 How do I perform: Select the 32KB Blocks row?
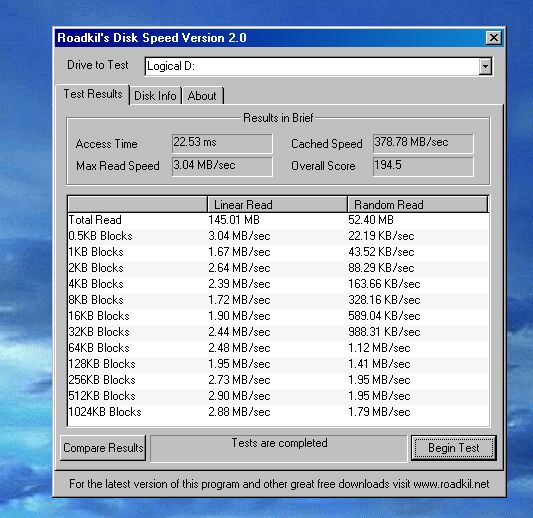(278, 332)
